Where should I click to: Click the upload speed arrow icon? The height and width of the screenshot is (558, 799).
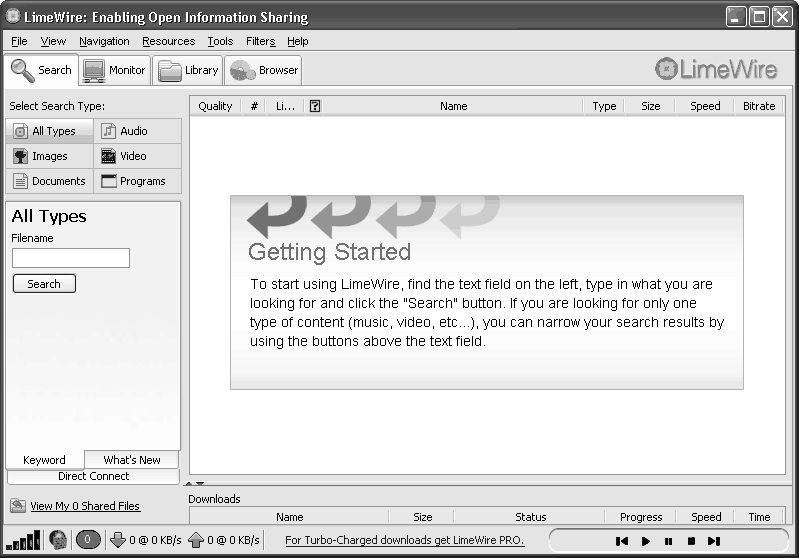196,540
